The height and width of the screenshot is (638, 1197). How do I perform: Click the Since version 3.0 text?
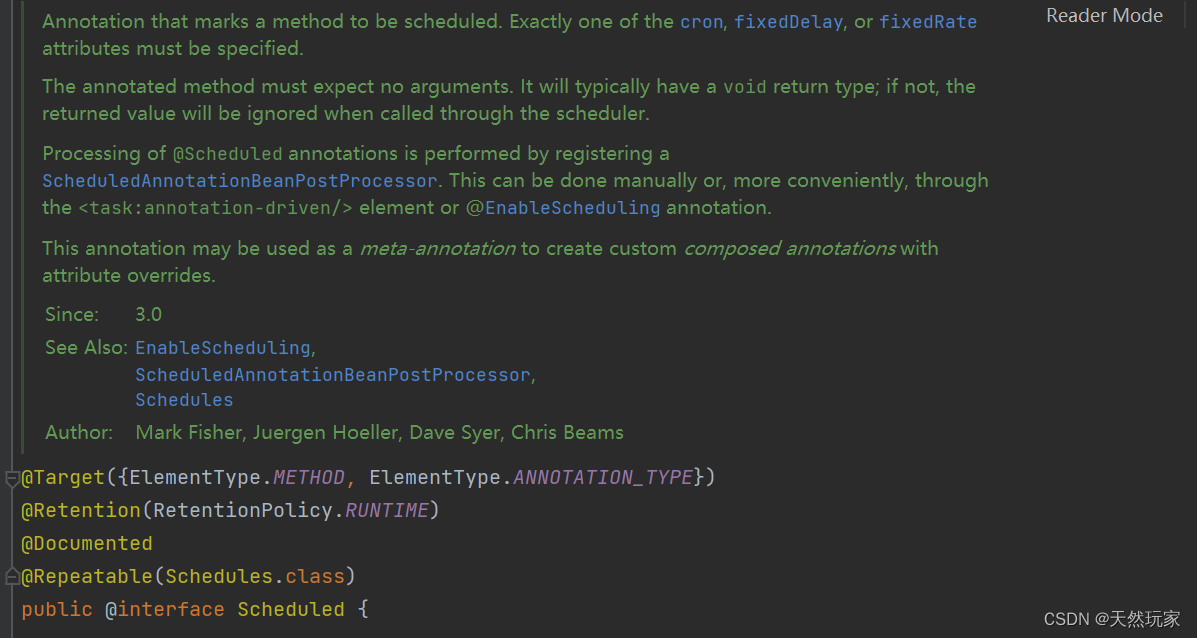[x=148, y=313]
